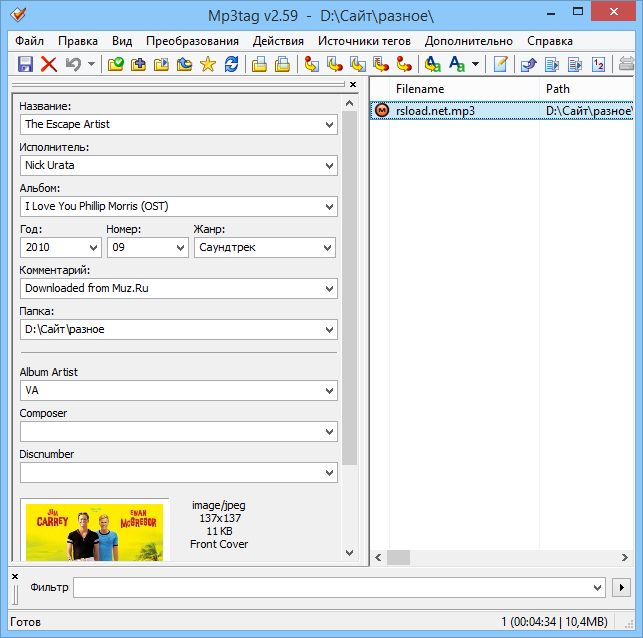Click the file list horizontal scroll right arrow
This screenshot has width=643, height=638.
[x=625, y=558]
